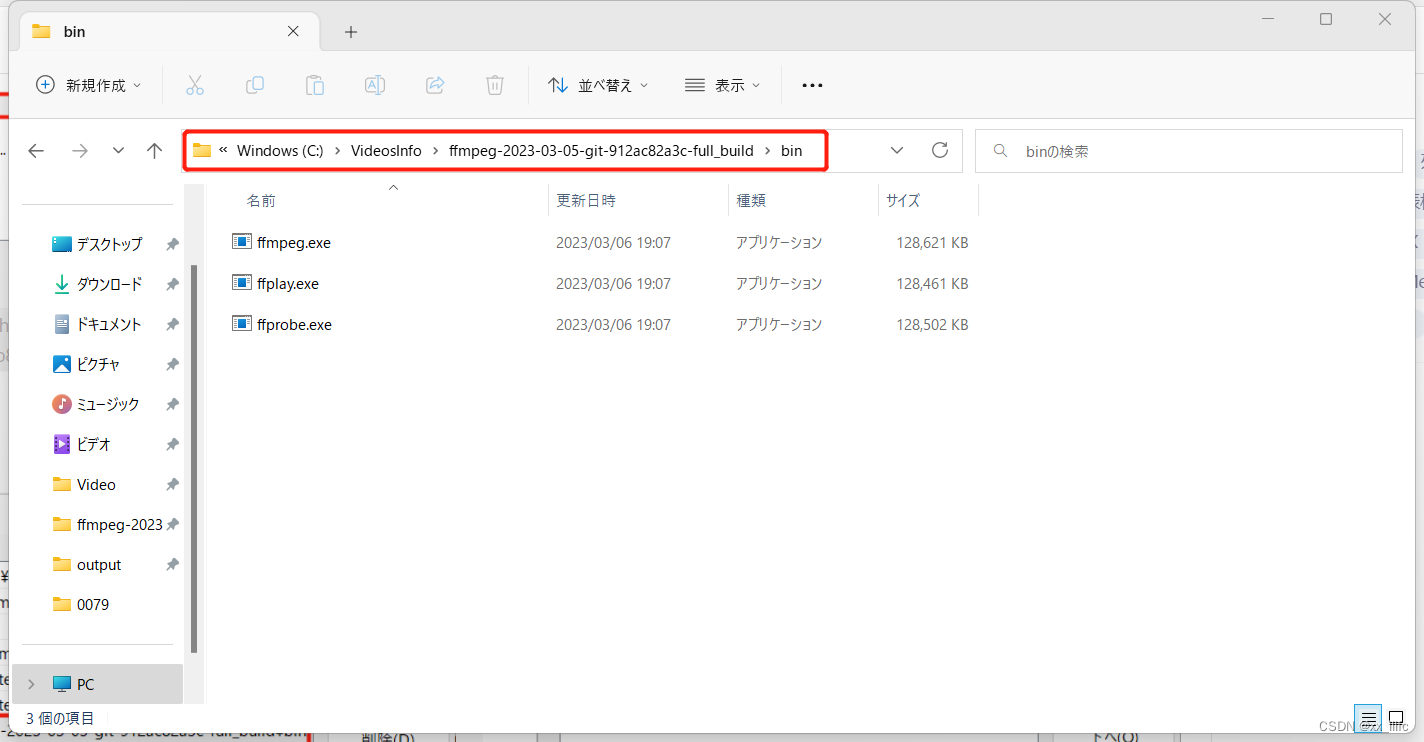The image size is (1424, 742).
Task: Click ffplay.exe application icon
Action: click(x=242, y=282)
